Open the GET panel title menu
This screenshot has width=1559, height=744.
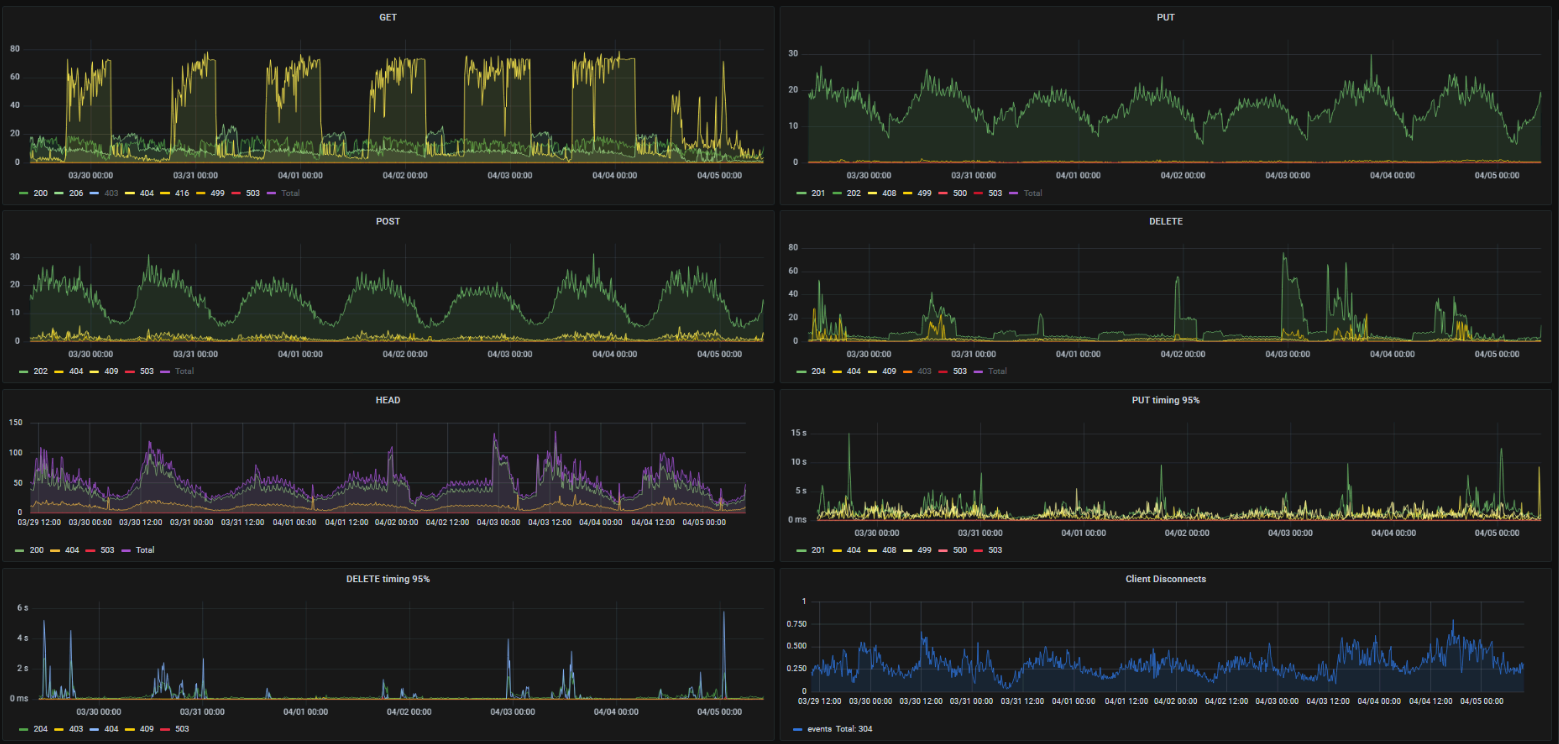coord(388,17)
